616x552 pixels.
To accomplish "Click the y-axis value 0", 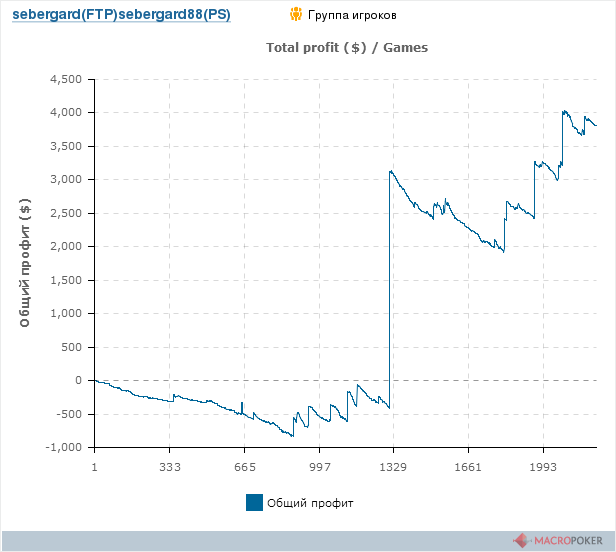I will point(79,380).
